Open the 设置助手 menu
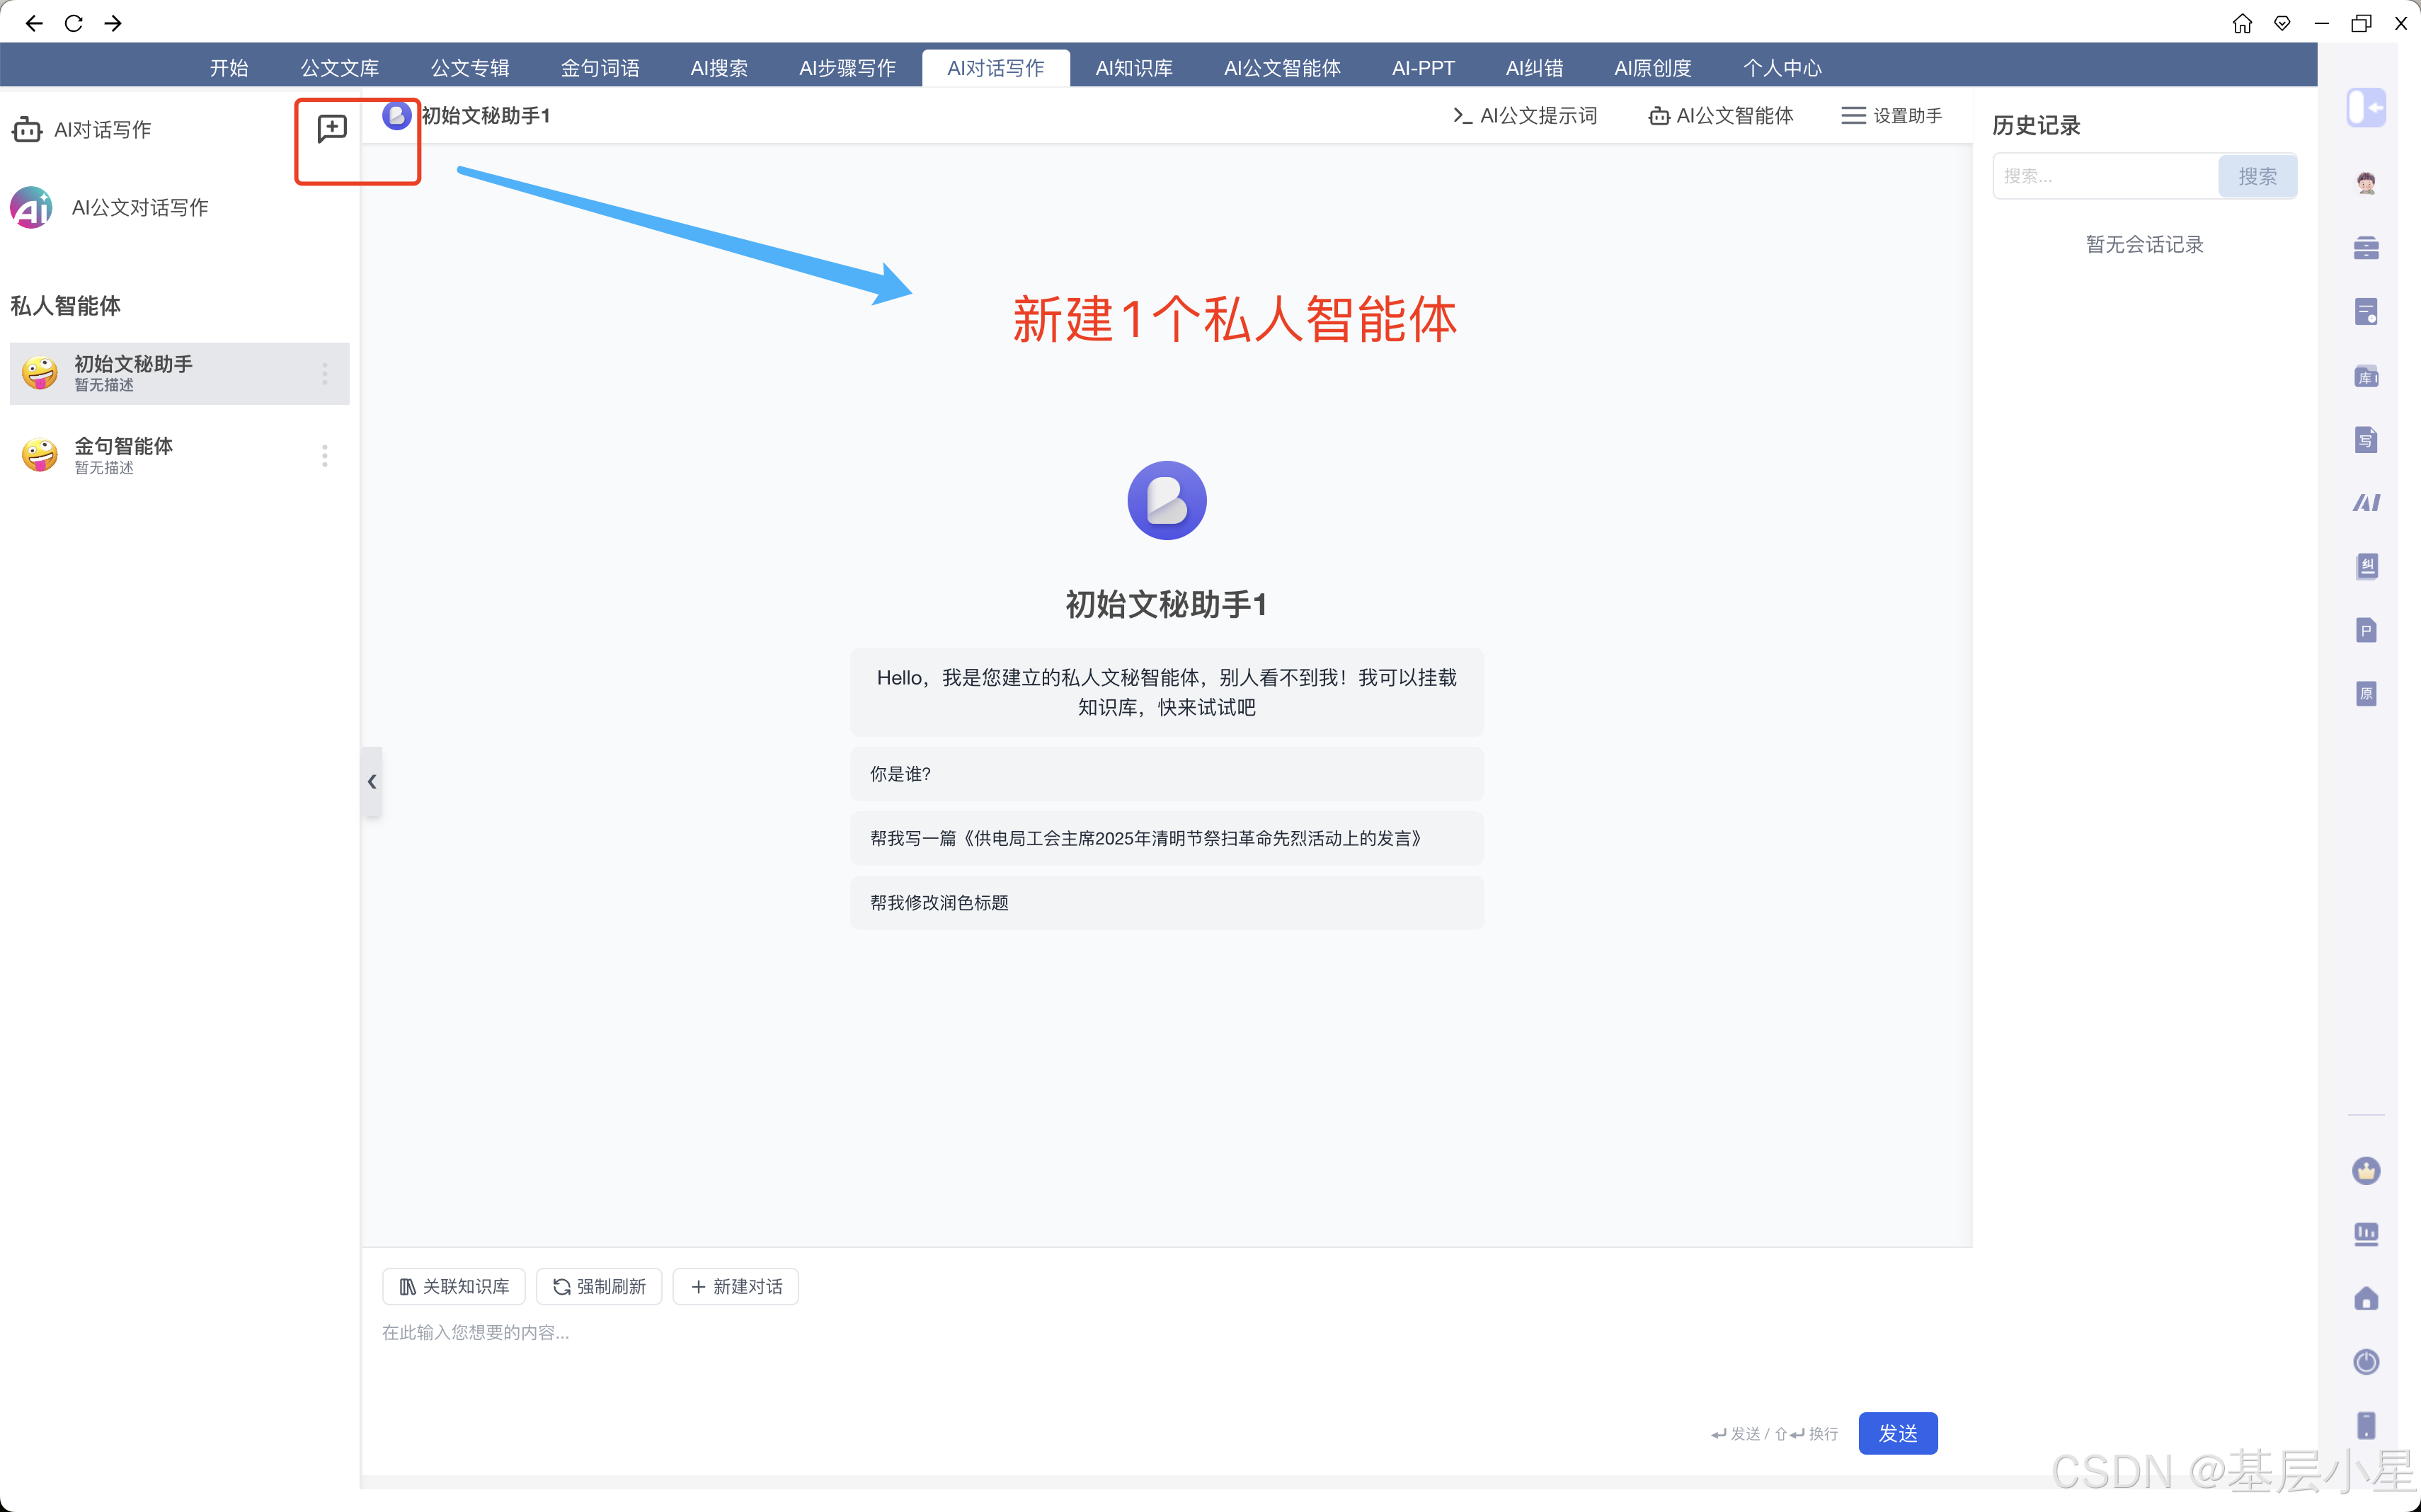Viewport: 2421px width, 1512px height. coord(1891,116)
